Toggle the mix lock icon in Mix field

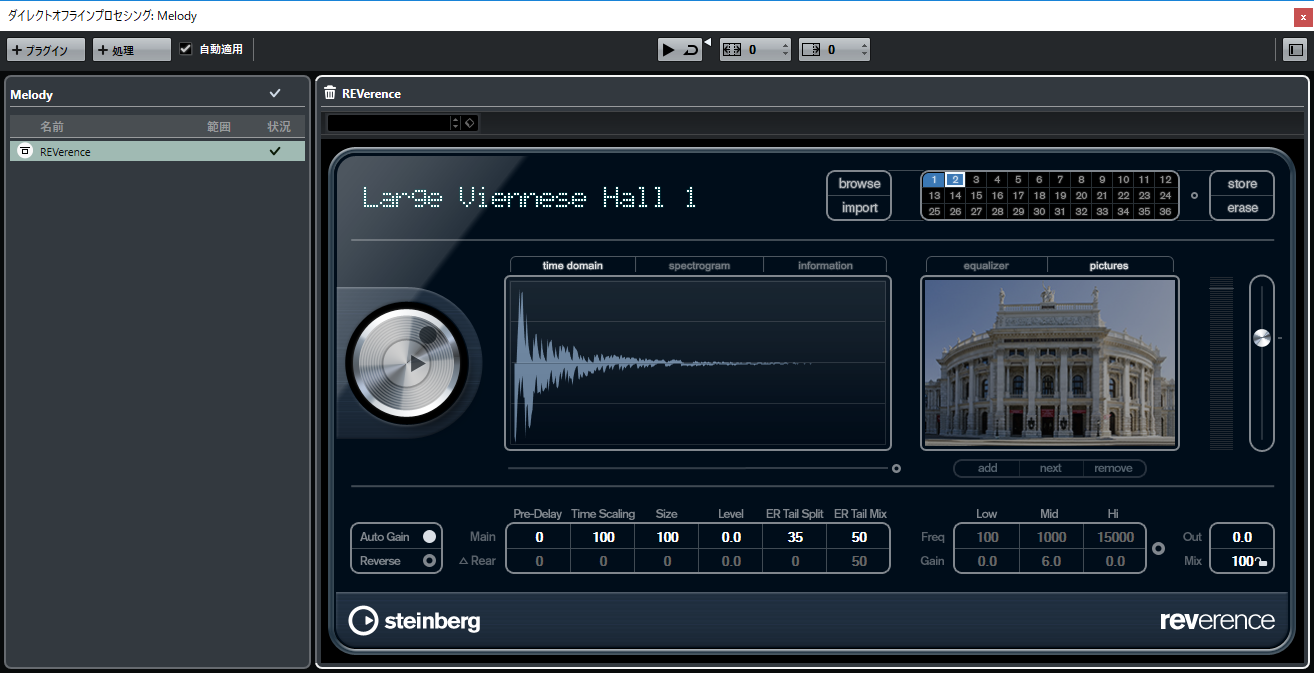tap(1262, 563)
